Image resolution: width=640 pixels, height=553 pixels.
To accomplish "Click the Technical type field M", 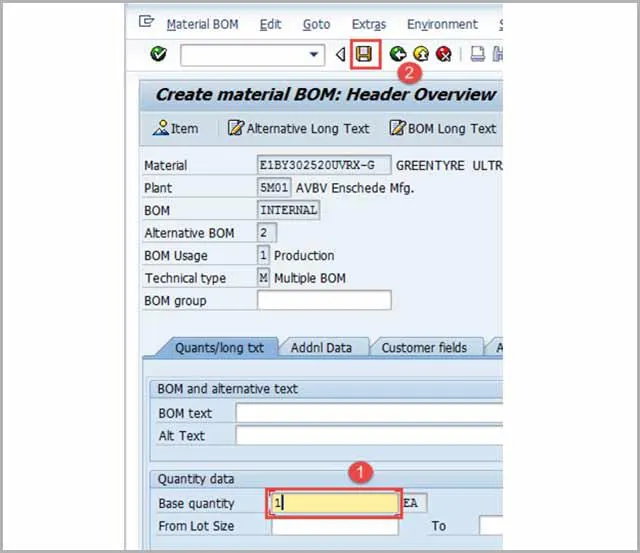I will point(263,278).
